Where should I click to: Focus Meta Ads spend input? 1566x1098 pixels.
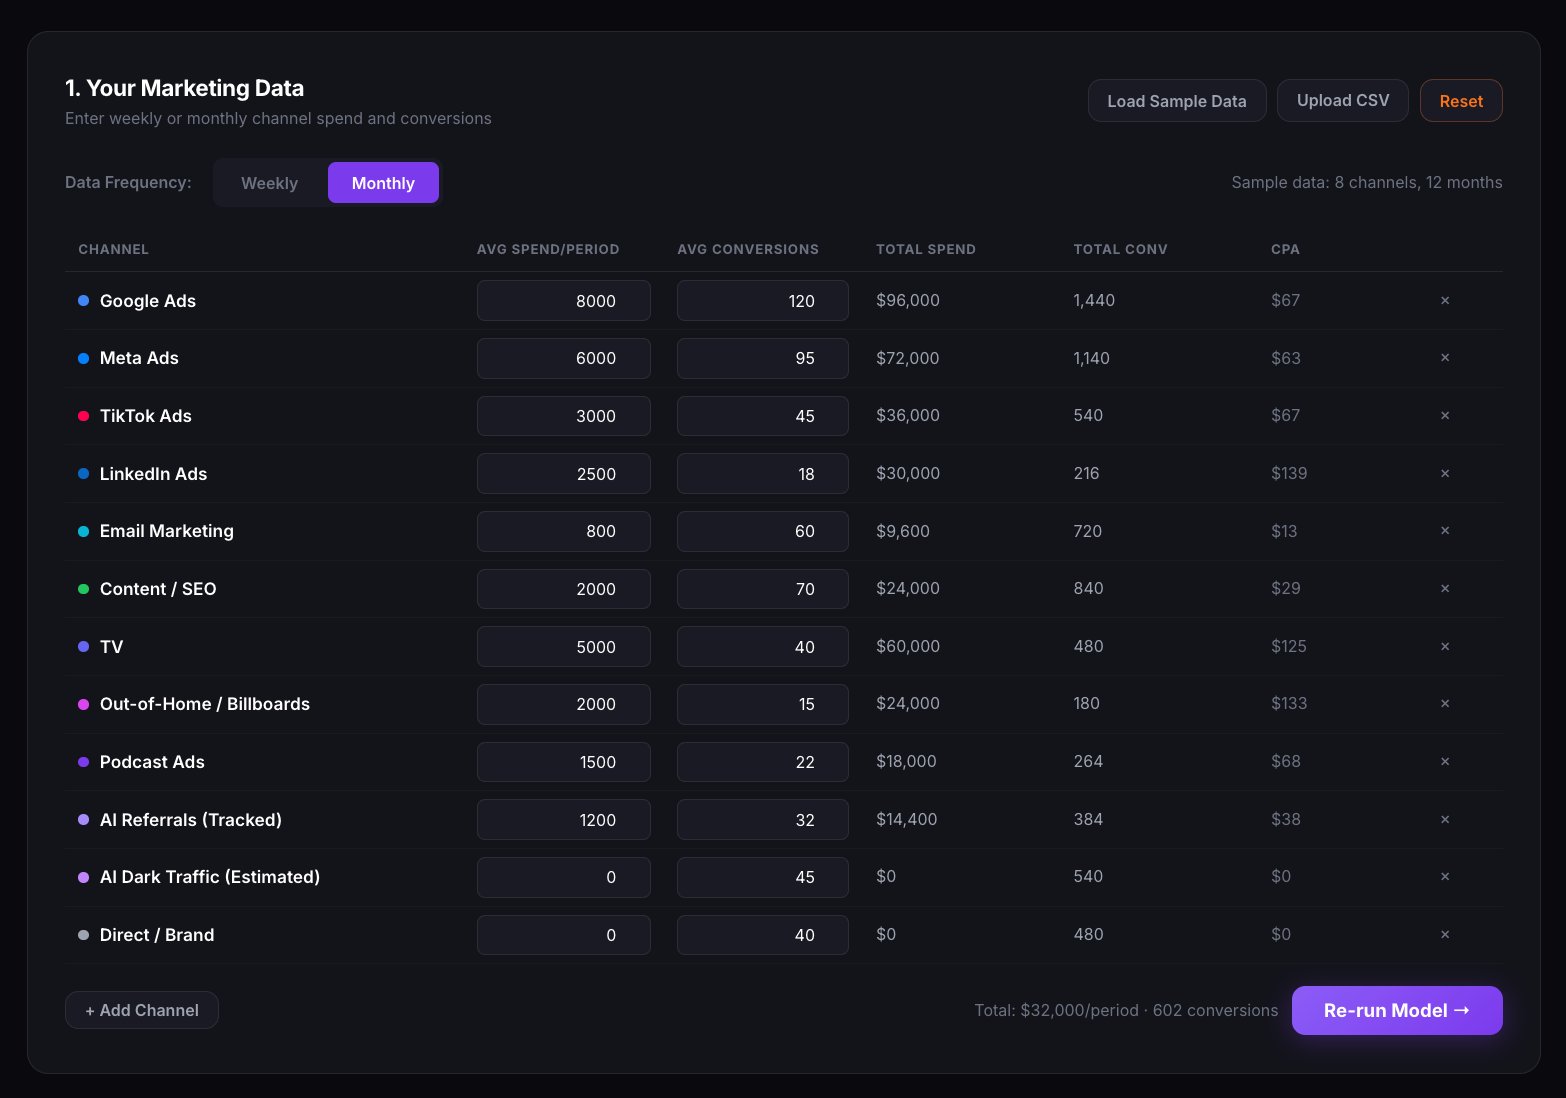click(564, 358)
